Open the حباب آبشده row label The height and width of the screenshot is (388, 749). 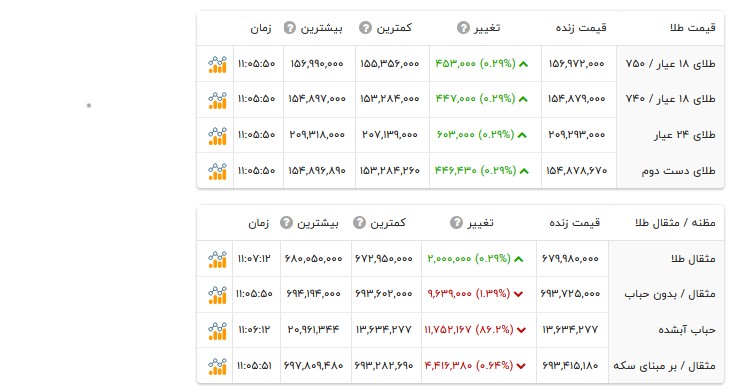click(687, 330)
